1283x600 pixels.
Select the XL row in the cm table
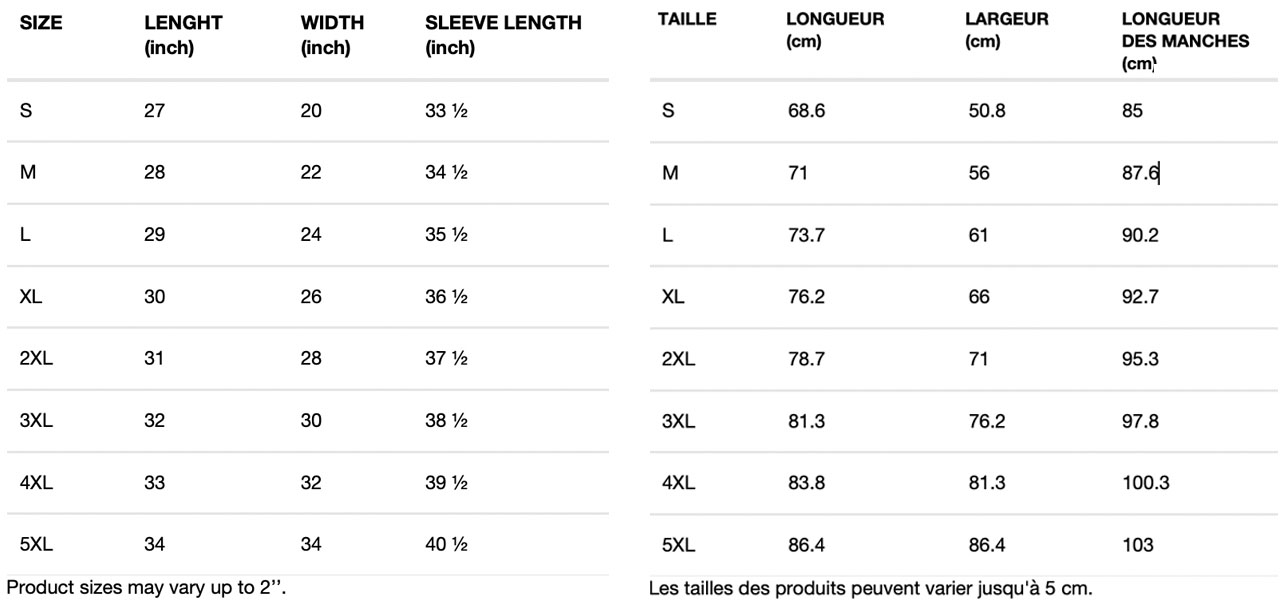pos(962,297)
